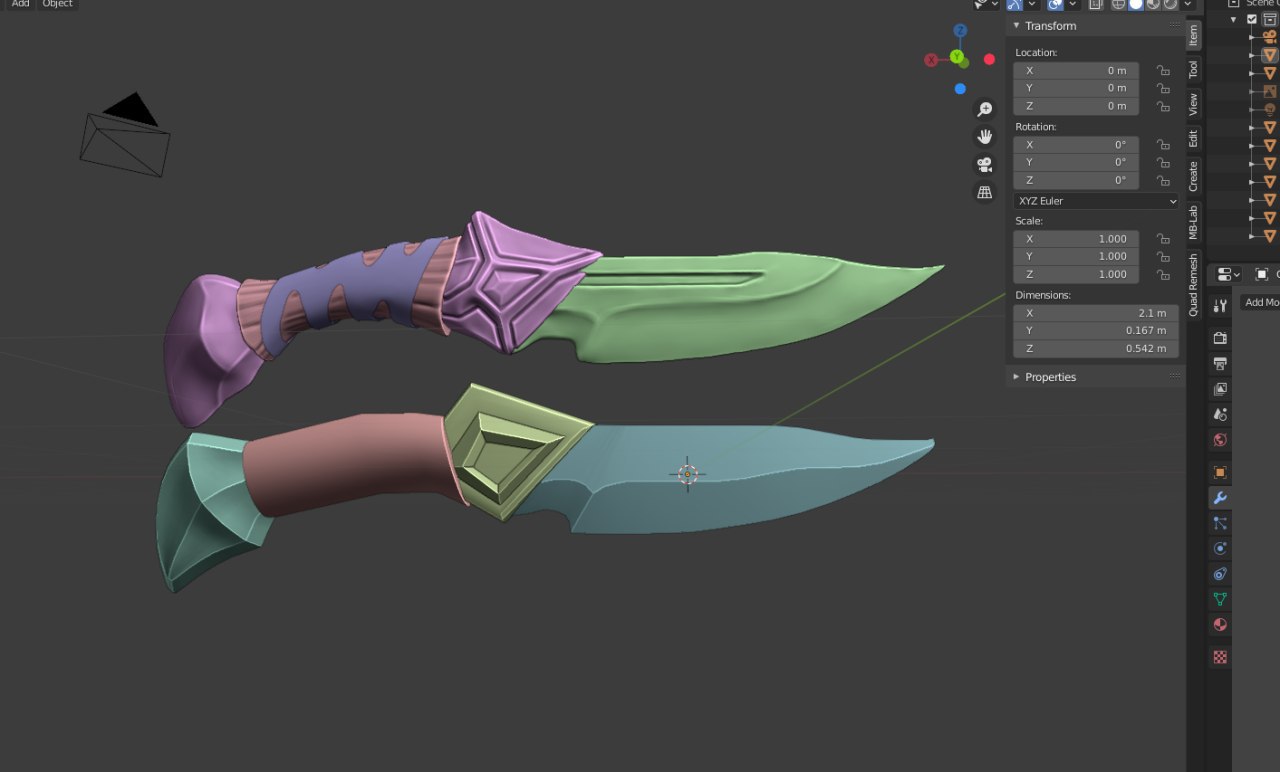Select the camera object in the viewport

tap(125, 137)
